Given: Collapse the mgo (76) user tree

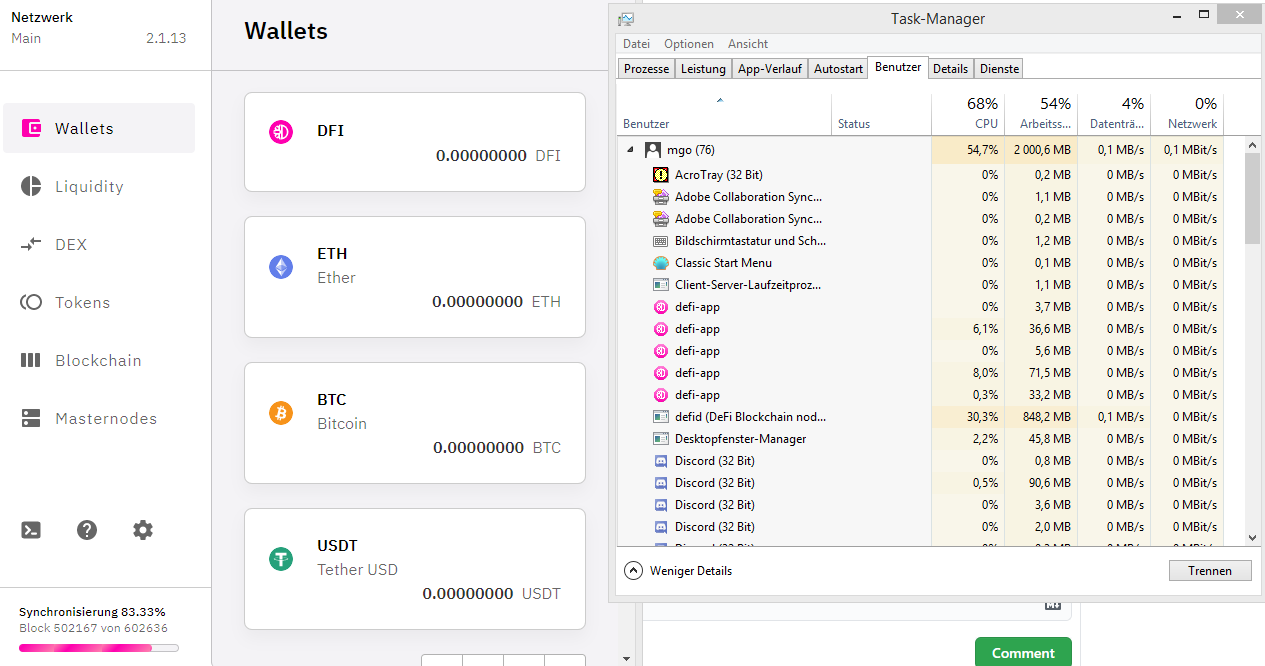Looking at the screenshot, I should coord(630,150).
